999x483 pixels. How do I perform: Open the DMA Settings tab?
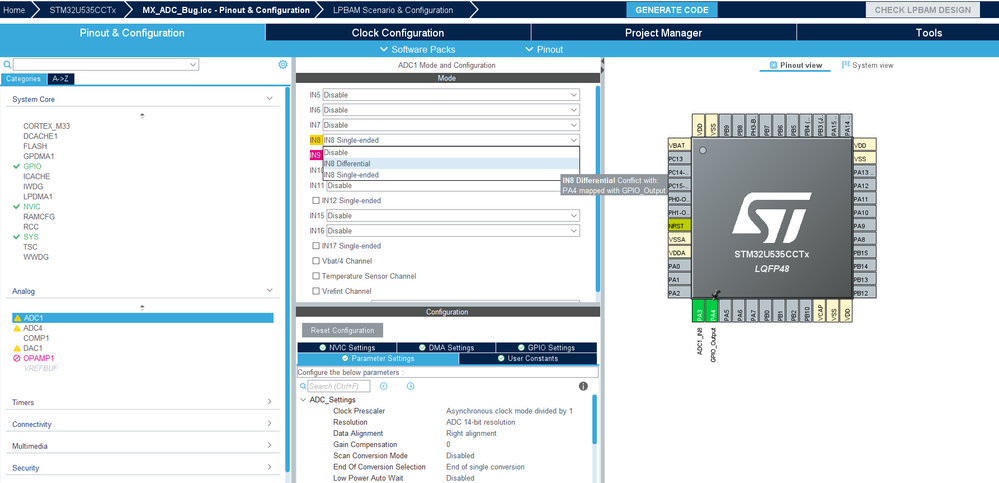pyautogui.click(x=446, y=347)
